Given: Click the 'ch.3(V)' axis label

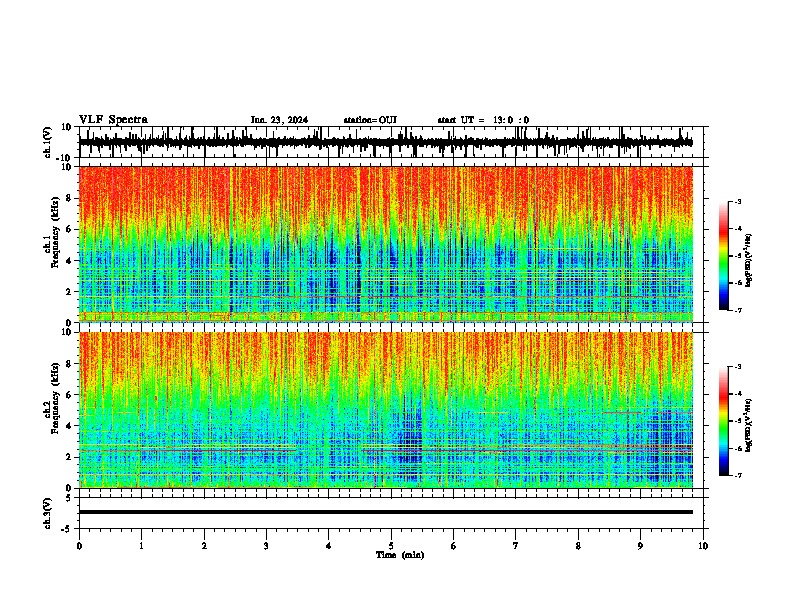Looking at the screenshot, I should click(x=48, y=513).
